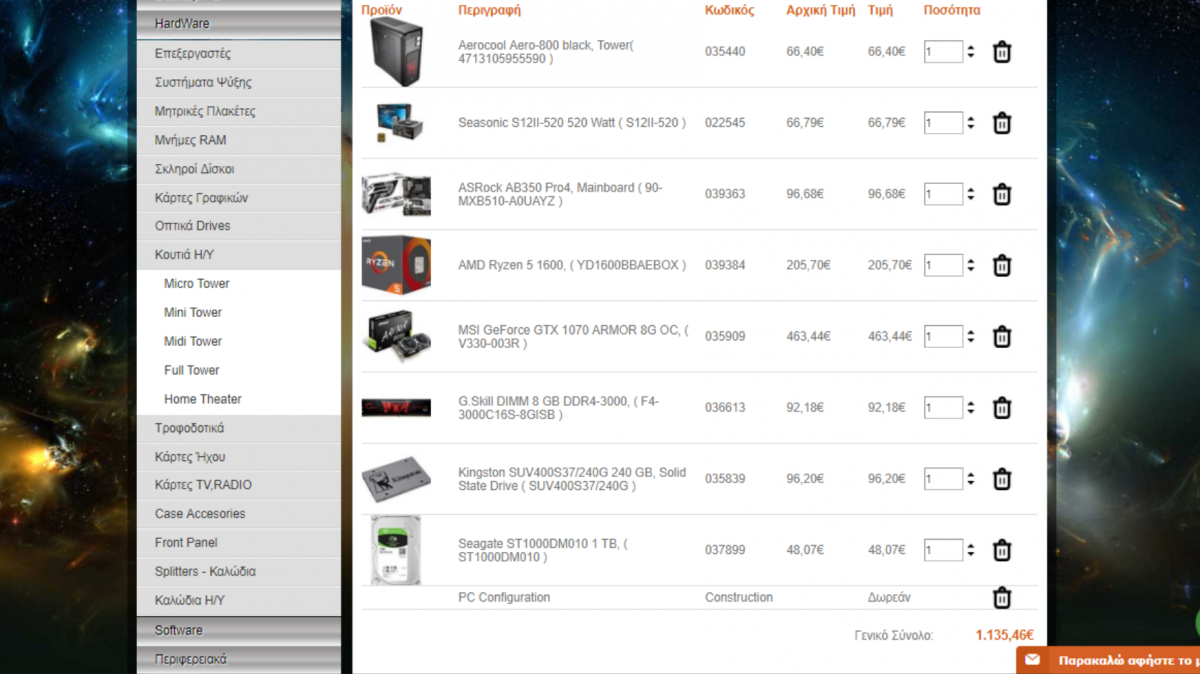Open the ASRock mainboard product image
The width and height of the screenshot is (1200, 674).
[x=396, y=194]
